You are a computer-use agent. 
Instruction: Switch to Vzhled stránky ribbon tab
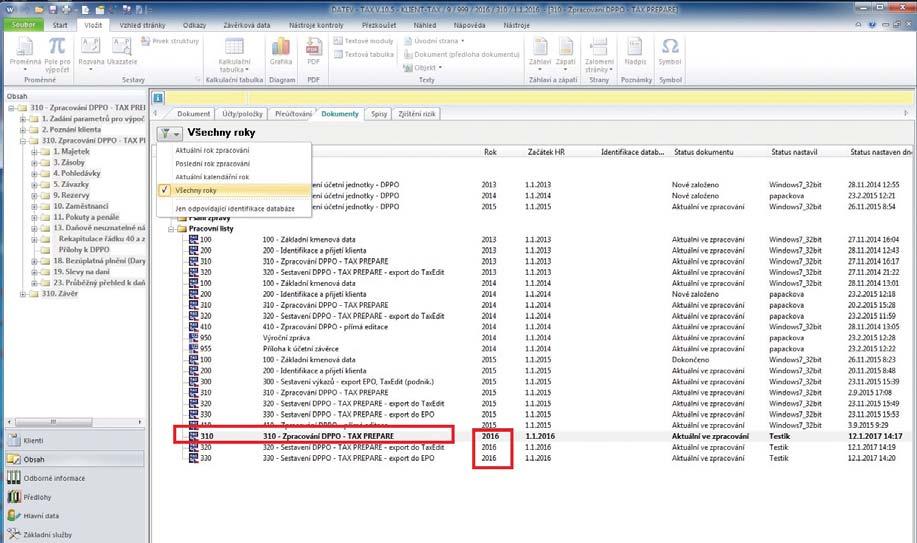pyautogui.click(x=142, y=25)
